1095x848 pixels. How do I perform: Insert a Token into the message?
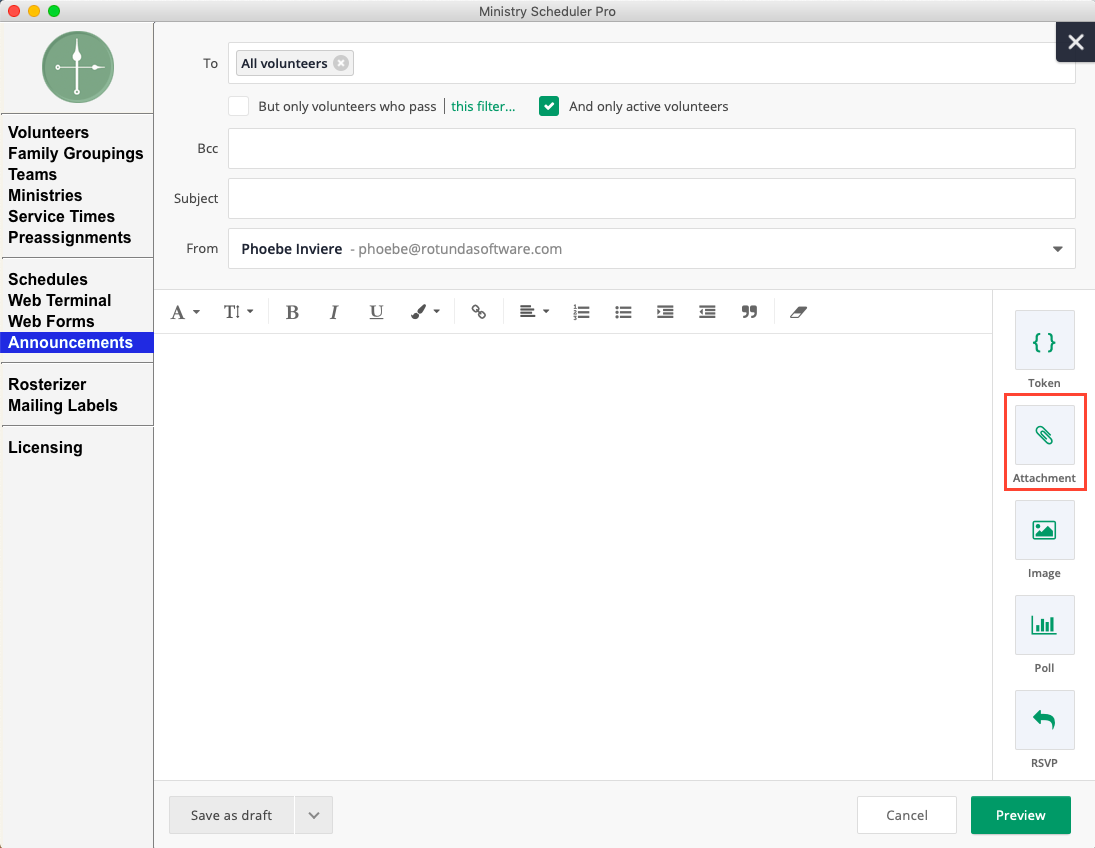[1044, 341]
